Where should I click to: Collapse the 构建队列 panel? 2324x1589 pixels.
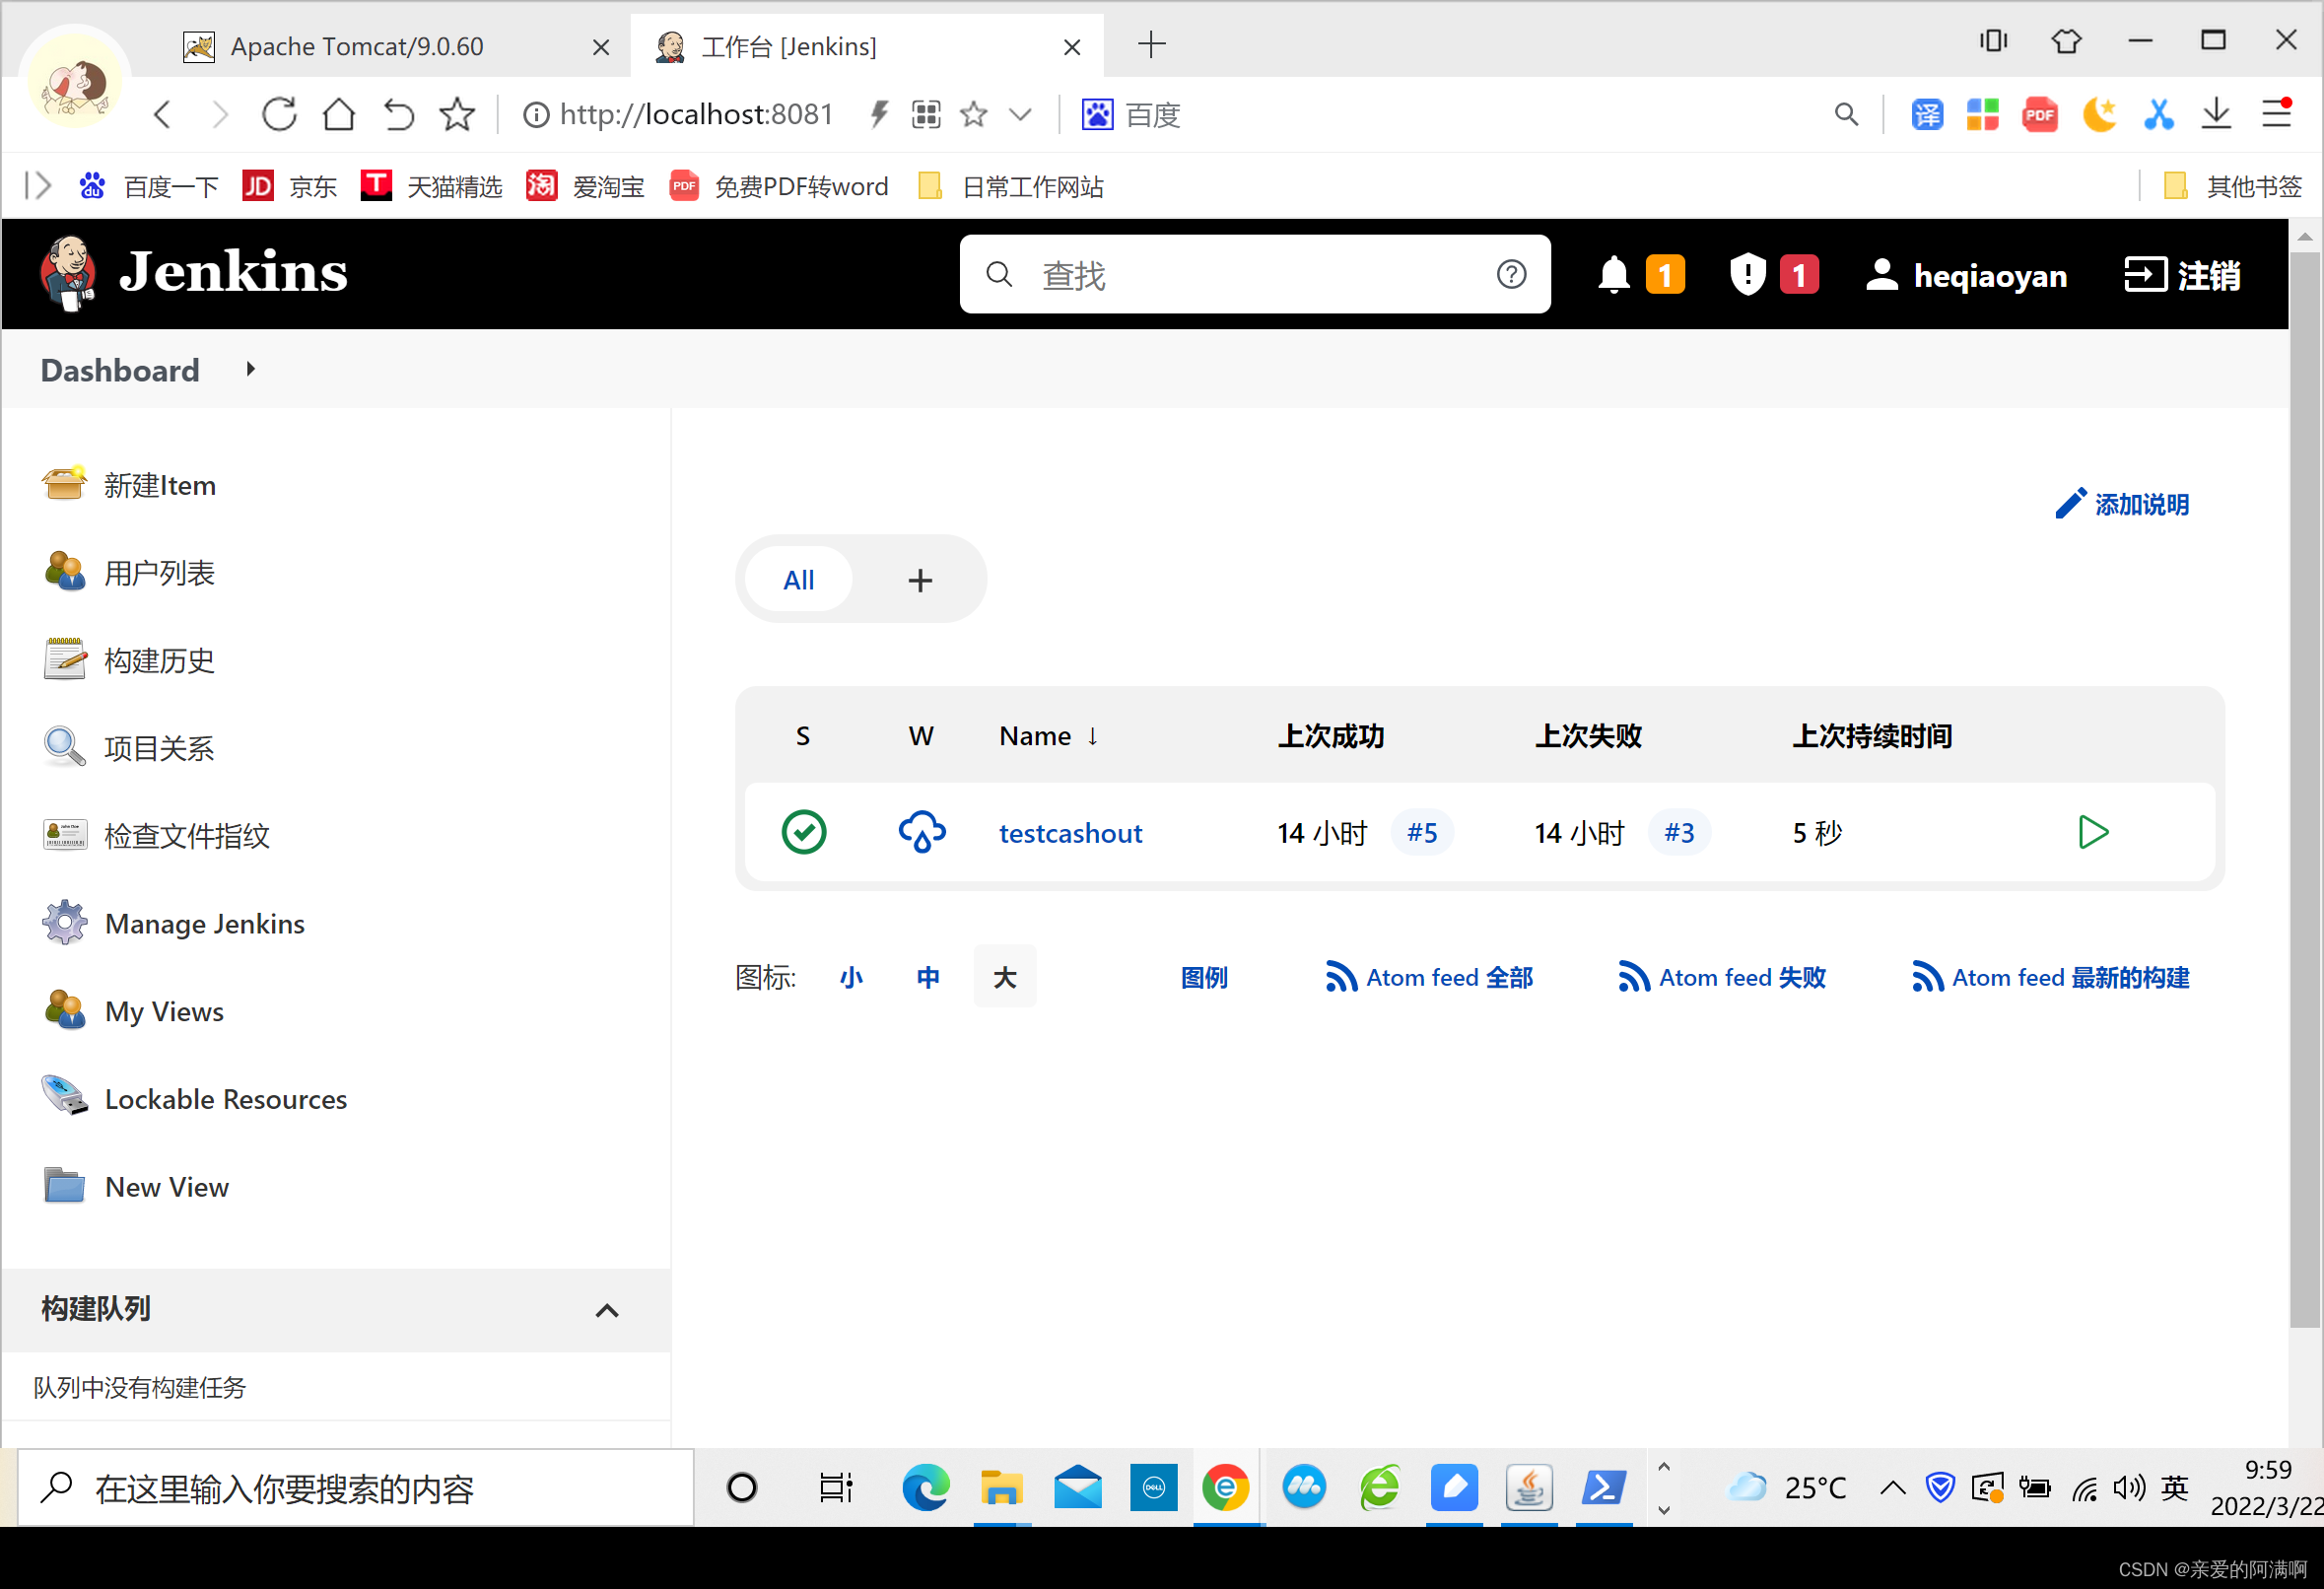pos(607,1310)
